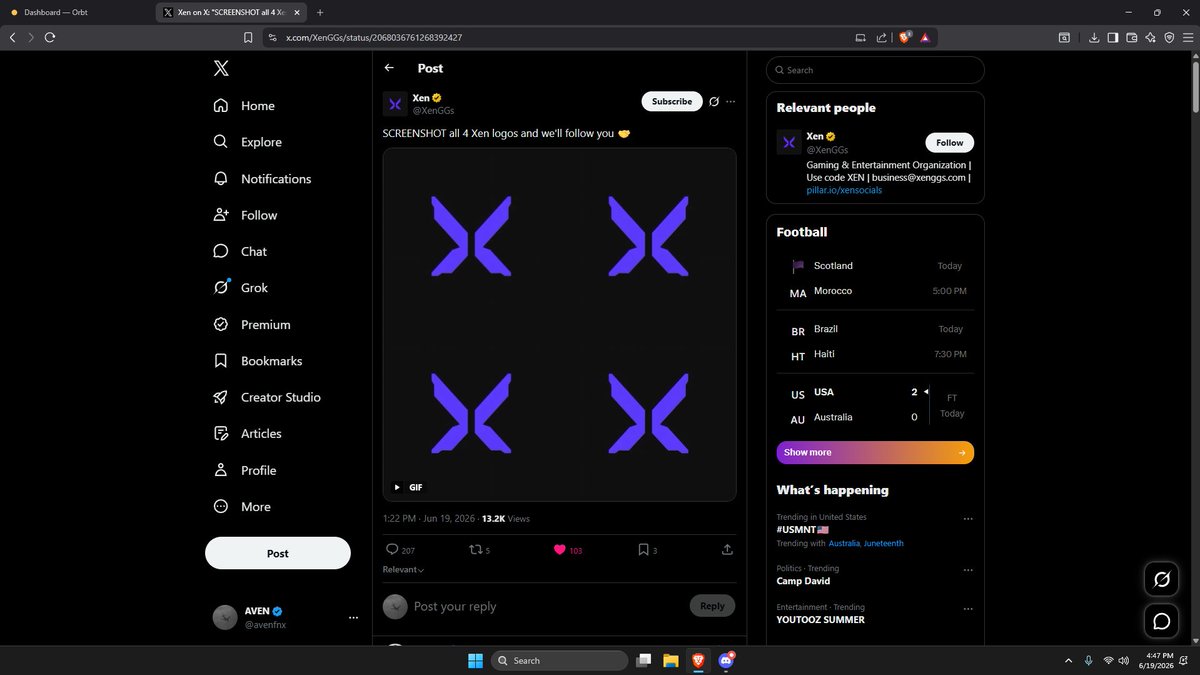1200x675 pixels.
Task: Click the large Post button
Action: [x=278, y=553]
